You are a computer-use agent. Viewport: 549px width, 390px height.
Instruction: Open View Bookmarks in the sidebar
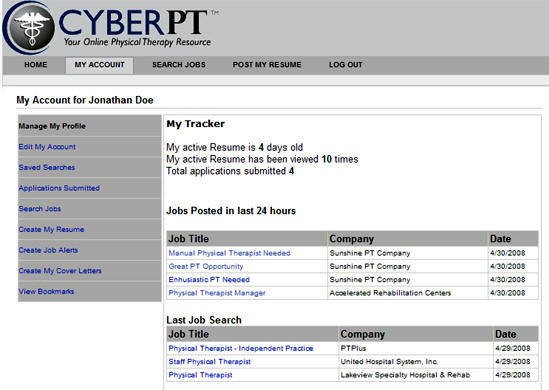(x=46, y=291)
